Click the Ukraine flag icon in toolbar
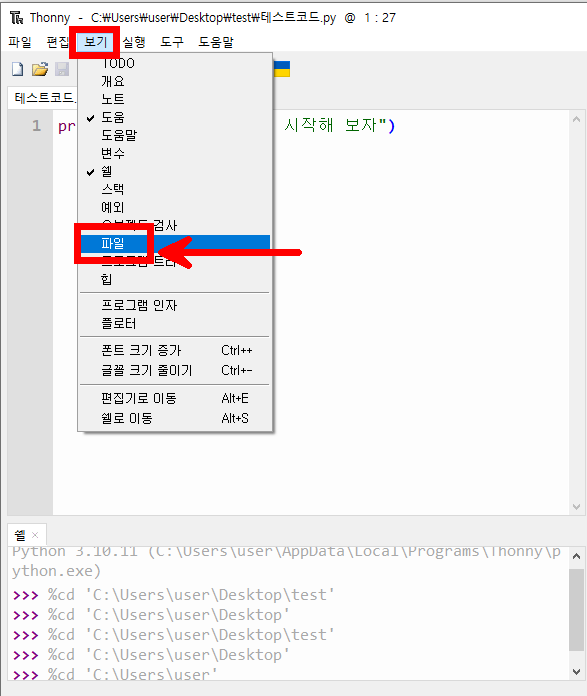The width and height of the screenshot is (587, 696). pyautogui.click(x=282, y=69)
